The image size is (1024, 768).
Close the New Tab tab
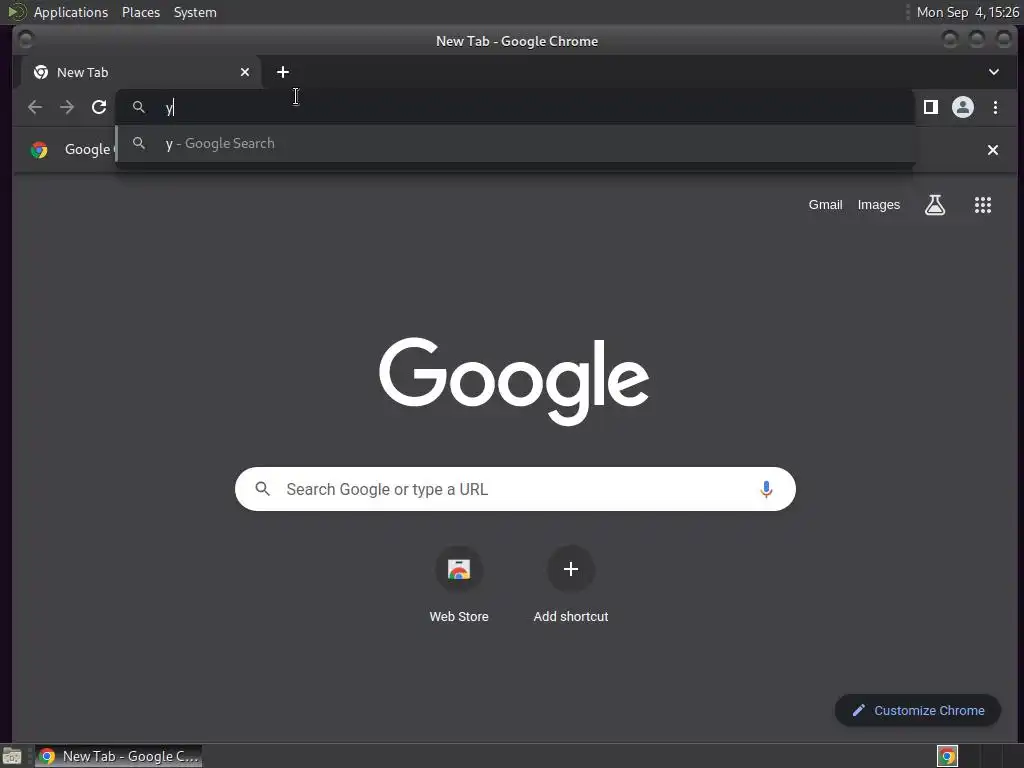tap(245, 72)
